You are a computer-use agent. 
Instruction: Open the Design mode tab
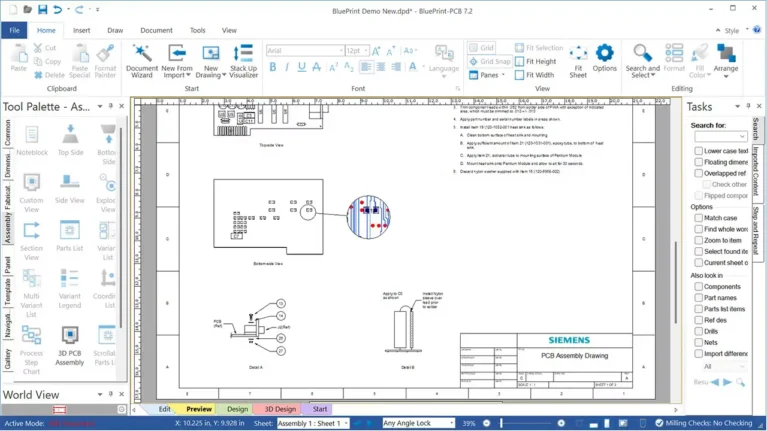[x=237, y=409]
